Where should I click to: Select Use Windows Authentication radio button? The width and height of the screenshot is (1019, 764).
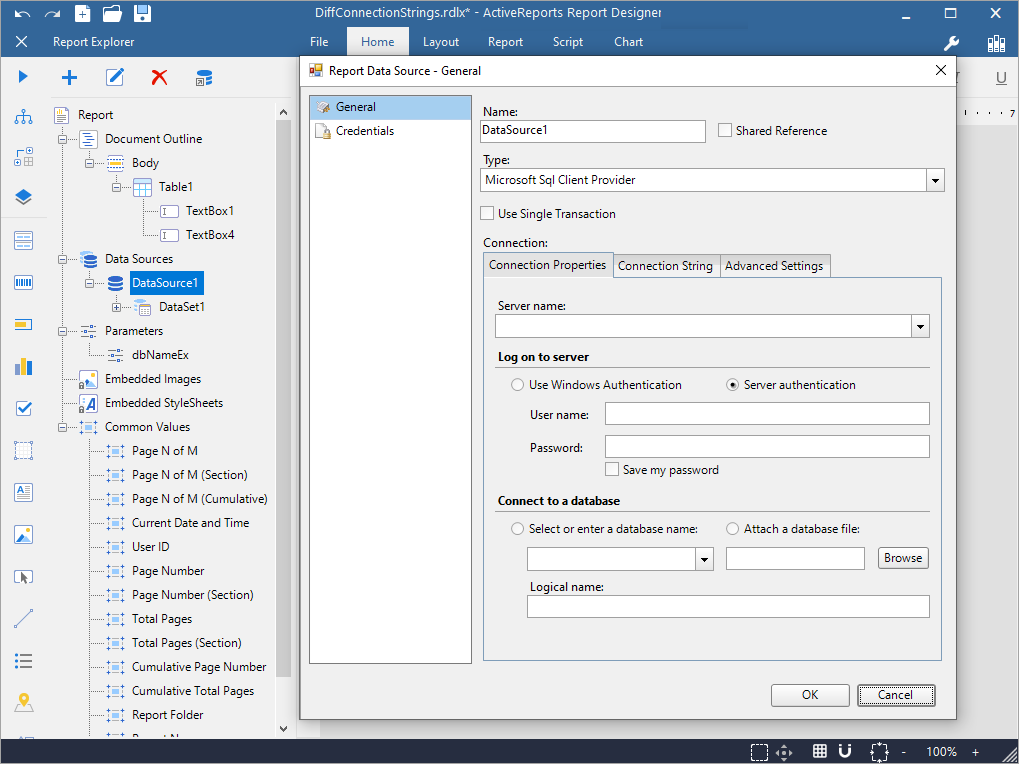(x=517, y=385)
